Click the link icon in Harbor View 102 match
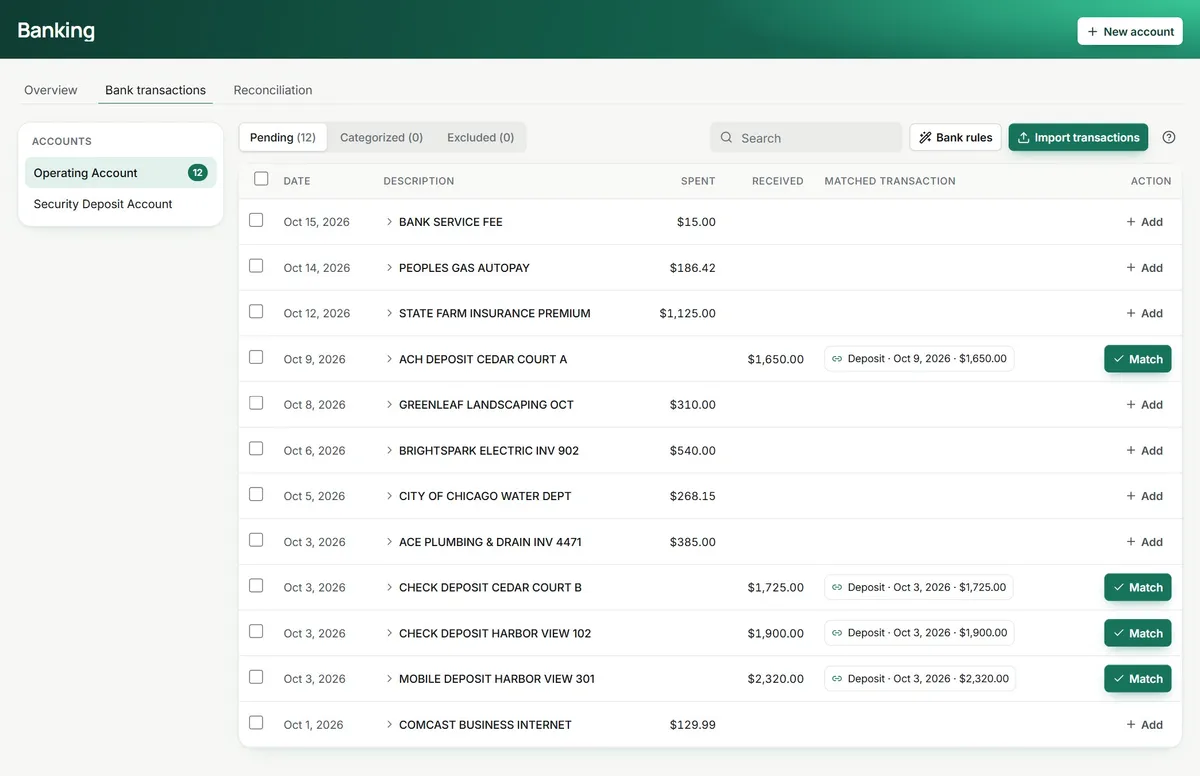Viewport: 1200px width, 776px height. [837, 633]
